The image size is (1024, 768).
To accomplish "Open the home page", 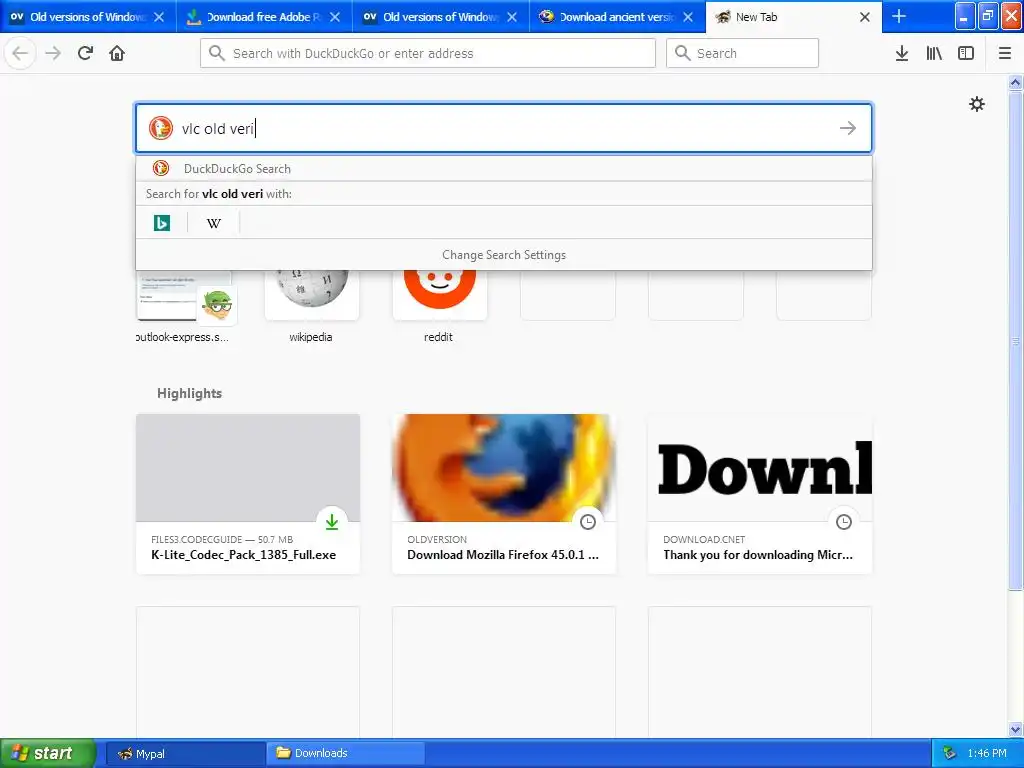I will (117, 53).
